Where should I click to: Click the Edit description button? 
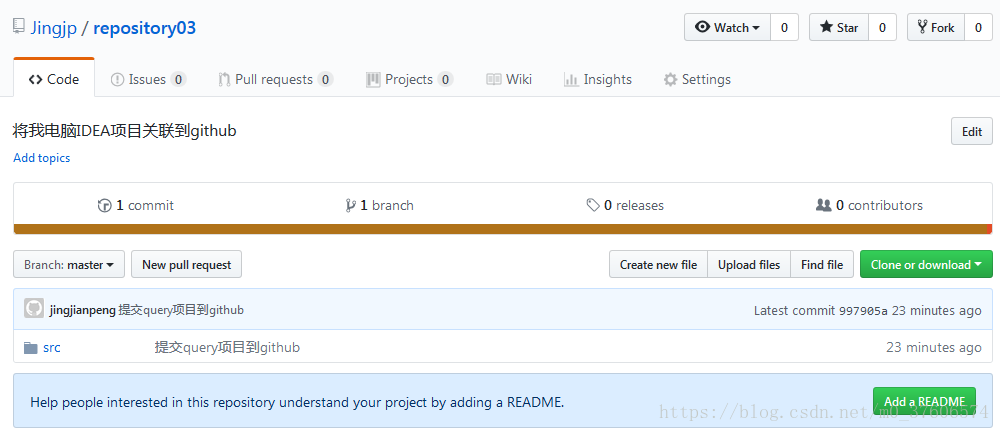coord(971,131)
